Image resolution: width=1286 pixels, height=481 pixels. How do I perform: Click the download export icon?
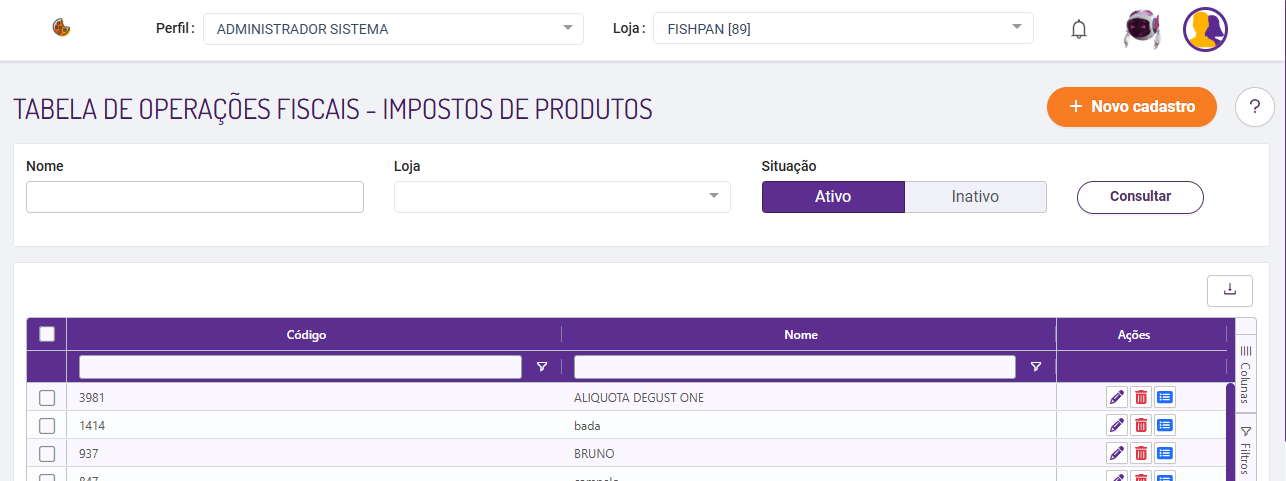tap(1230, 290)
